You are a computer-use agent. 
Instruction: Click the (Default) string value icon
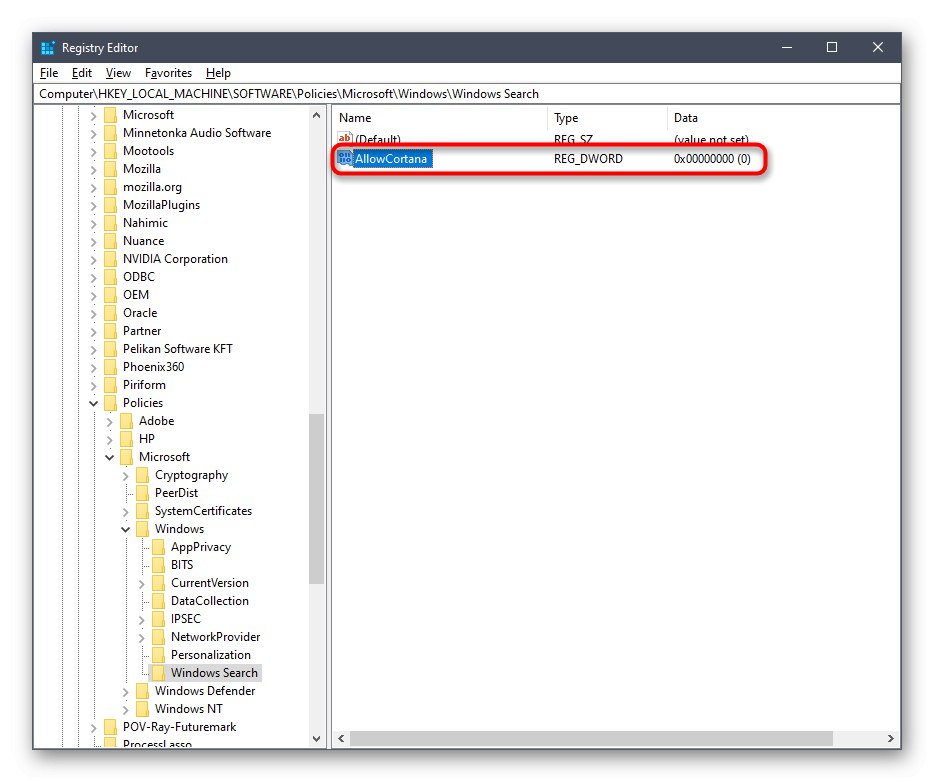click(x=344, y=139)
